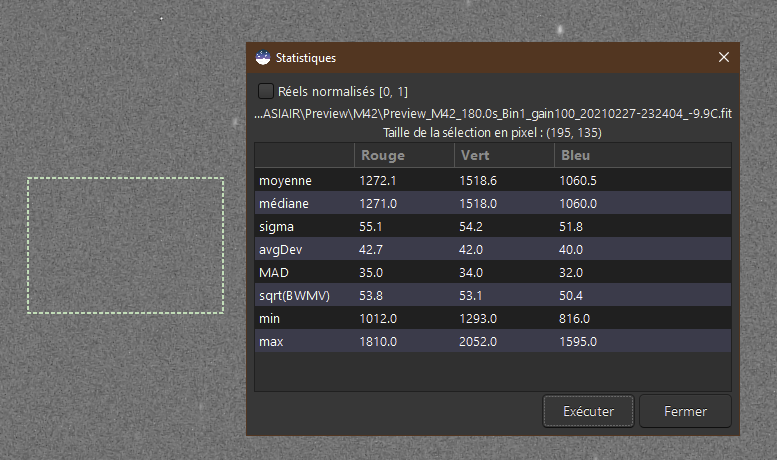Click the Siril icon in the Statistiques title bar
The image size is (777, 460).
pos(263,58)
